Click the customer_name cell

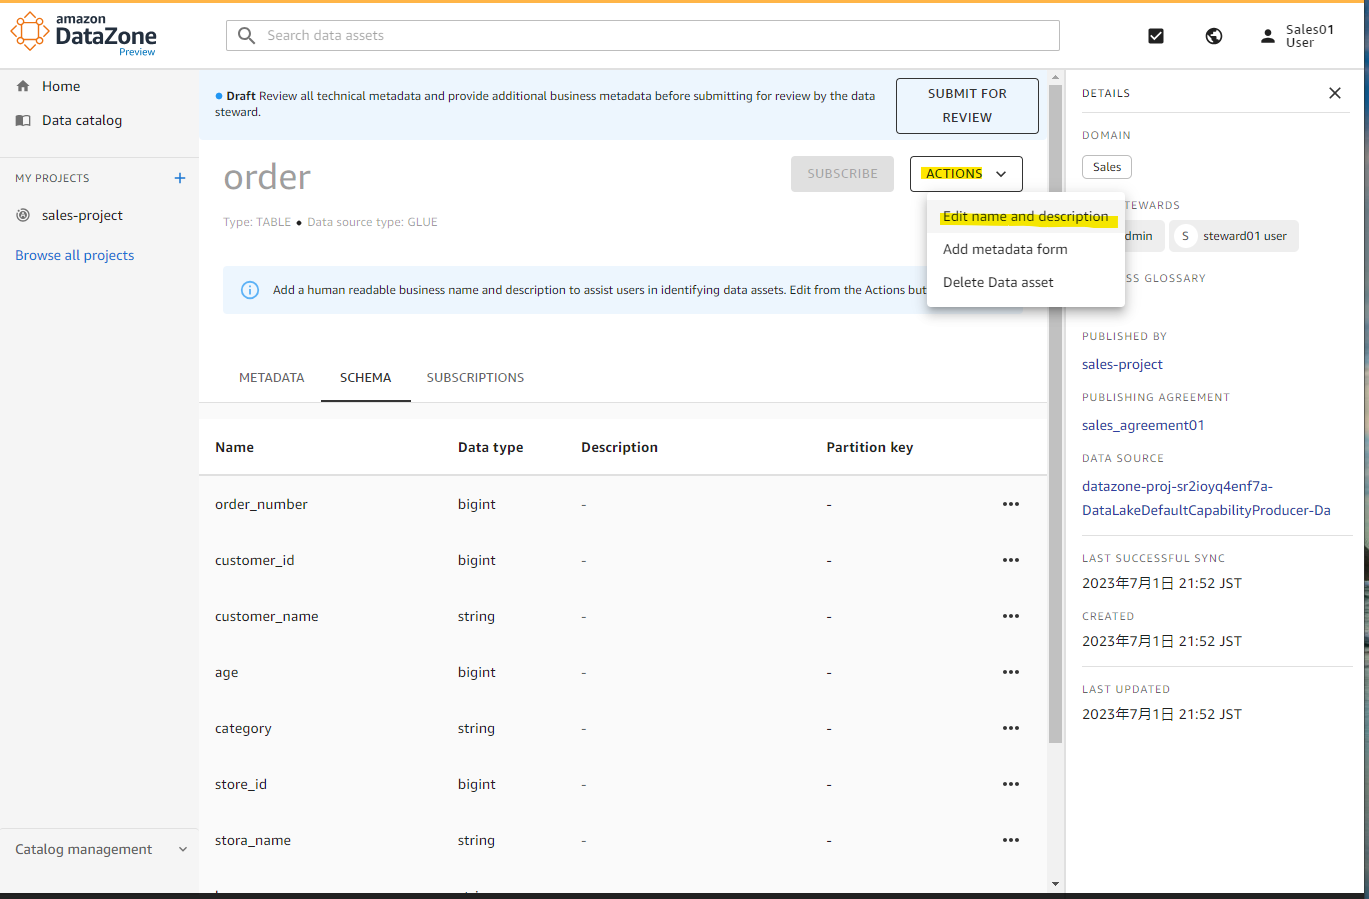[266, 616]
